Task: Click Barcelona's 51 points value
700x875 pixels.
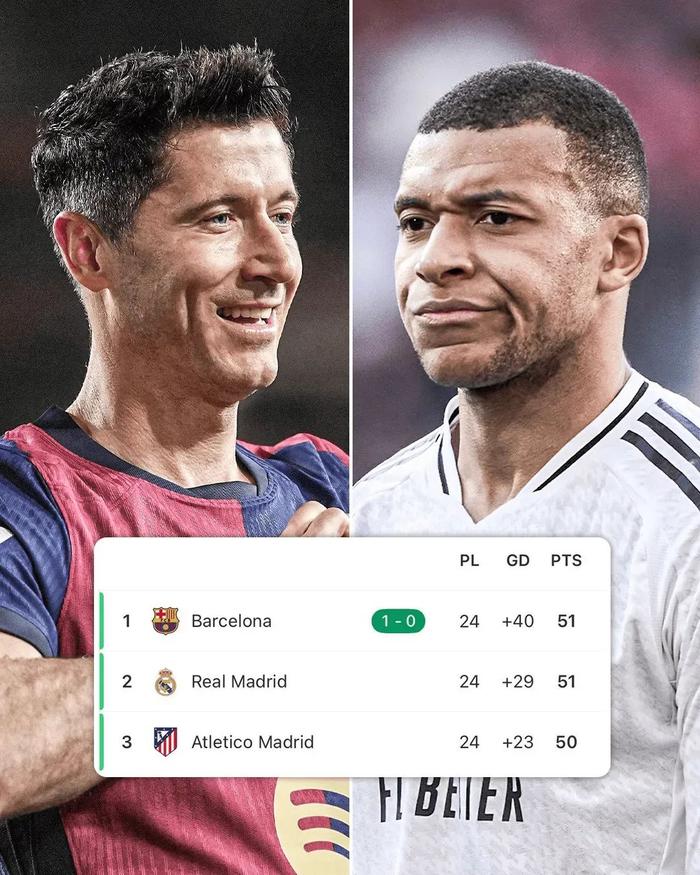Action: point(566,621)
